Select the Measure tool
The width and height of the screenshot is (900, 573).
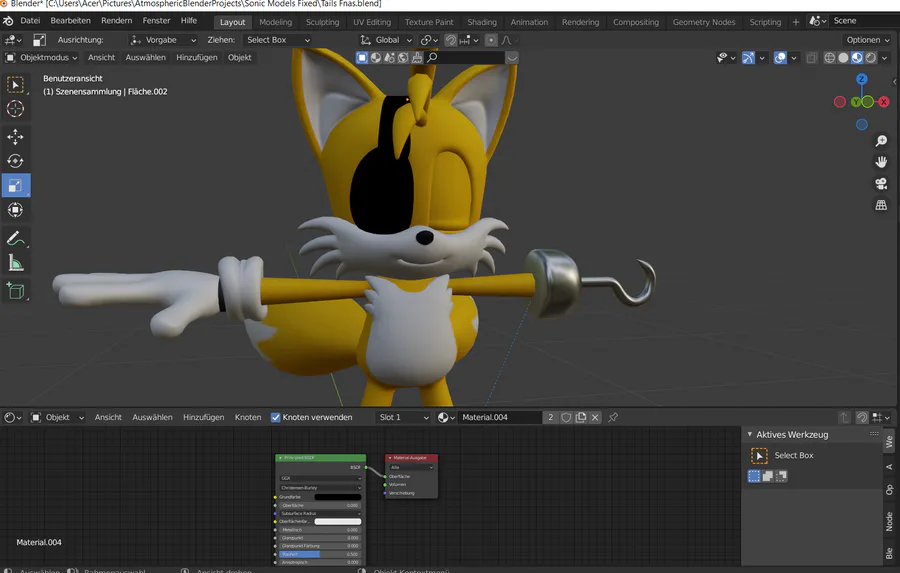pos(15,263)
